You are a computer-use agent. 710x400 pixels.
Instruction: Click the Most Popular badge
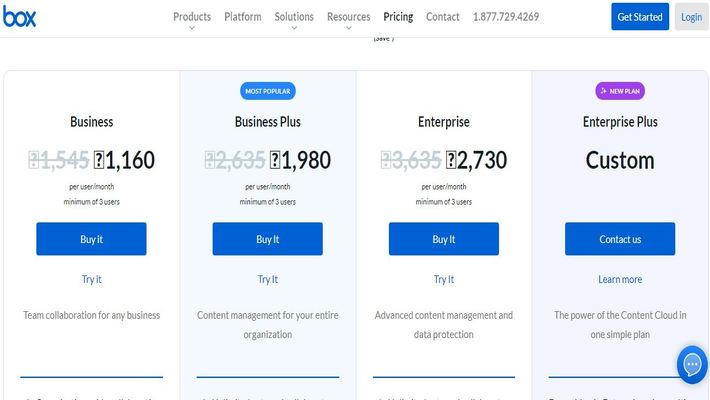268,91
